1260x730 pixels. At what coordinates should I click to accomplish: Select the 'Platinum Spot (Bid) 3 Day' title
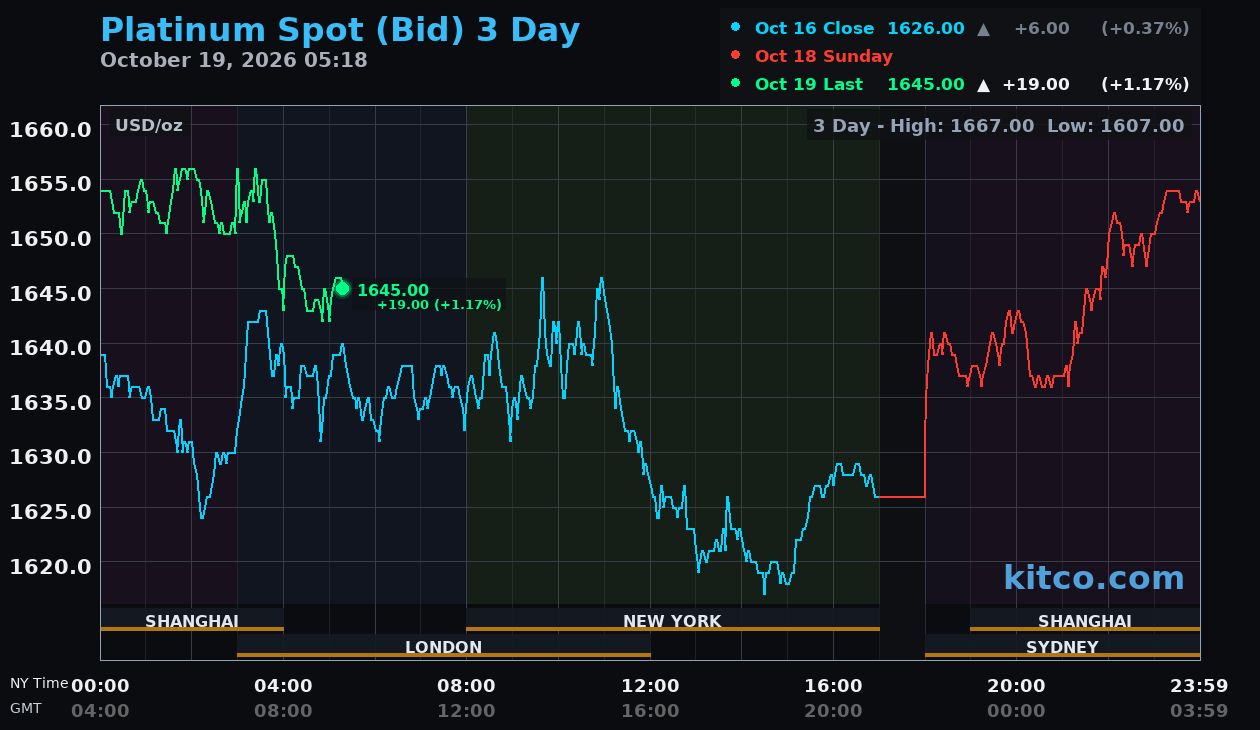pos(340,30)
